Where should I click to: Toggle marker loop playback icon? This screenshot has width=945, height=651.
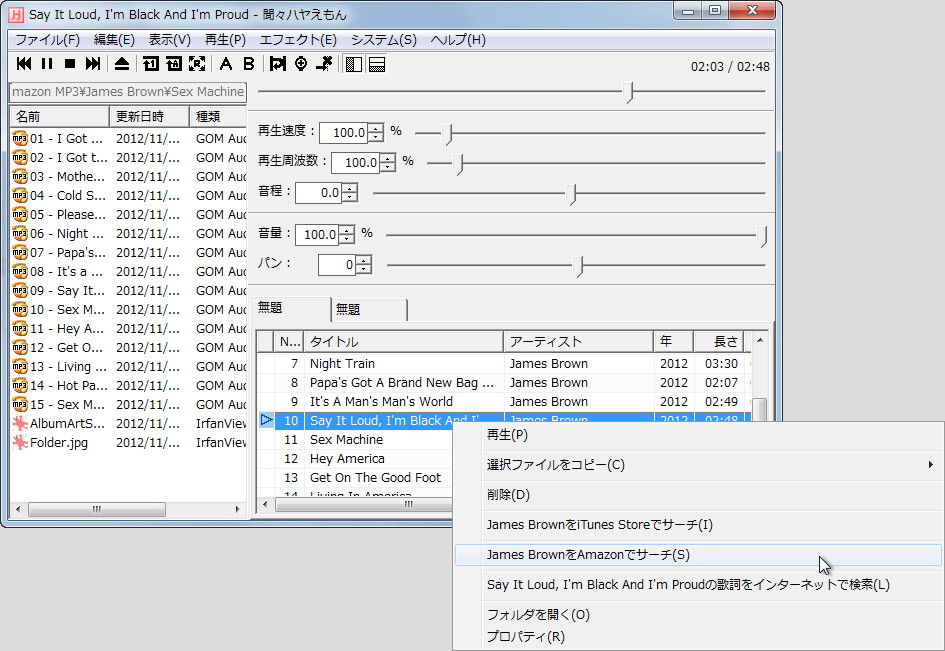pyautogui.click(x=278, y=64)
